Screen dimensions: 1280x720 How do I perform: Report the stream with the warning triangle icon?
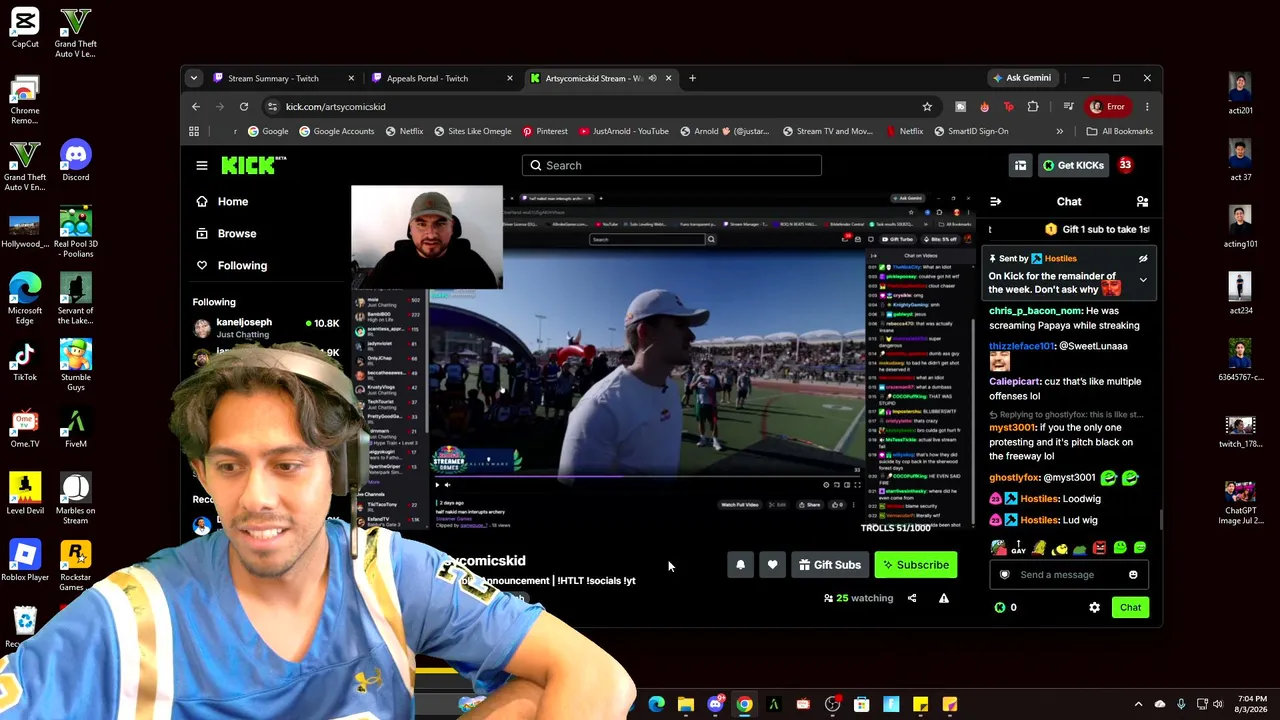[943, 598]
